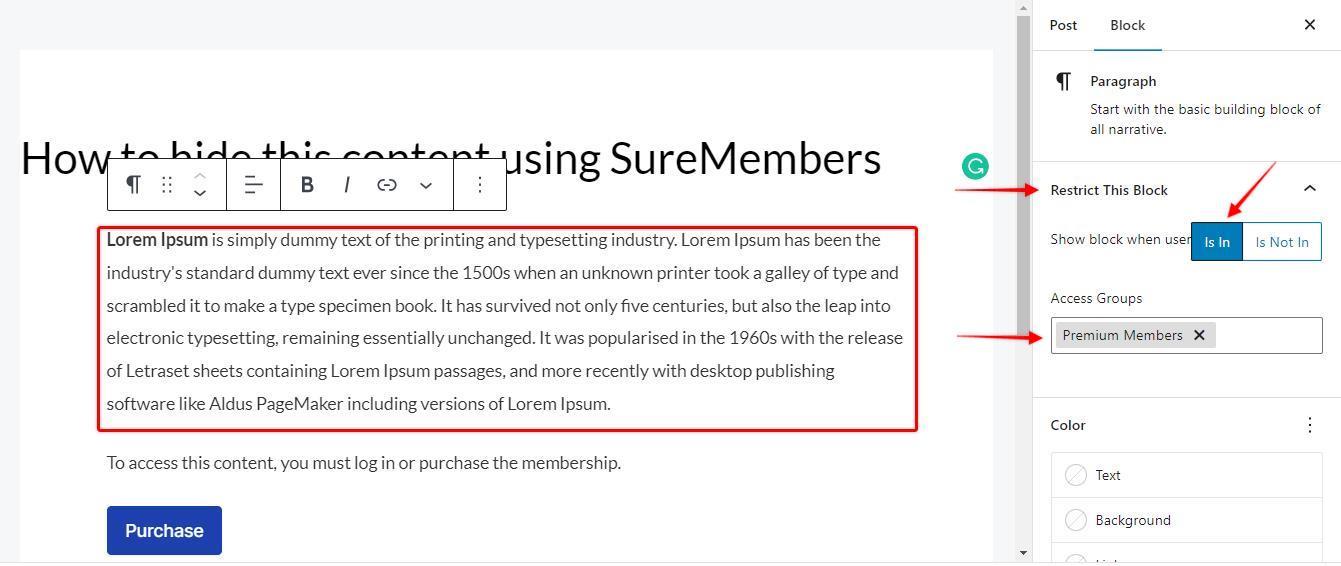The height and width of the screenshot is (566, 1341).
Task: Switch to the Block tab
Action: (x=1127, y=25)
